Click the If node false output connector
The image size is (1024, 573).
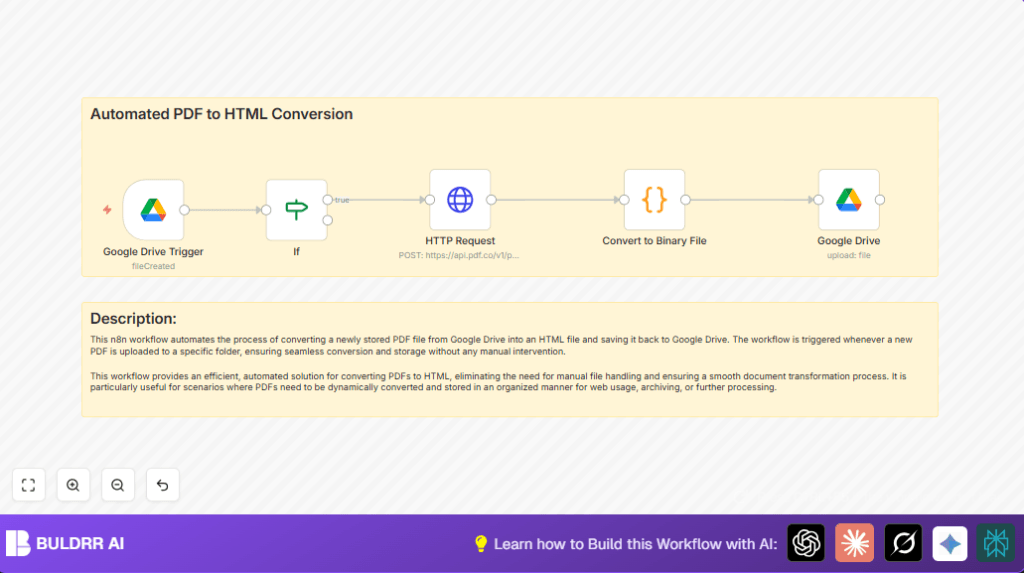coord(328,220)
